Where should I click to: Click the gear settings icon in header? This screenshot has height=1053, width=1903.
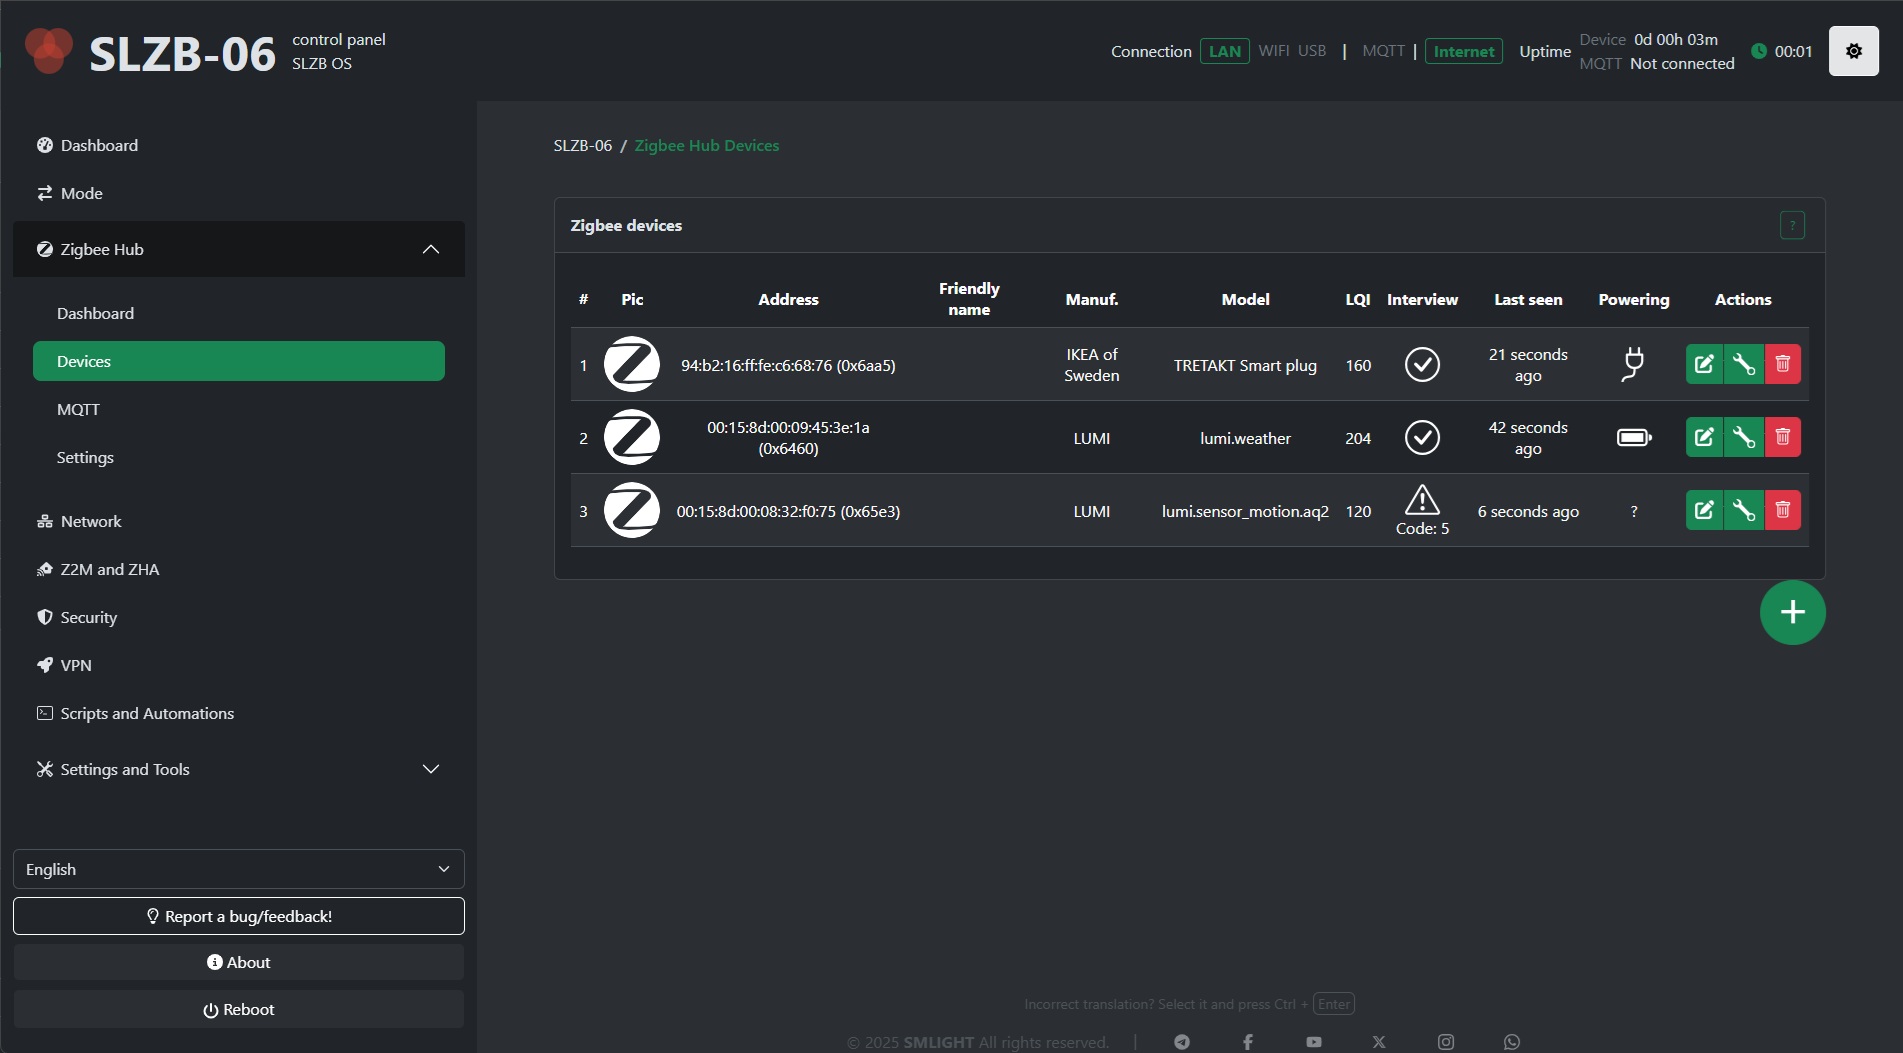[x=1853, y=51]
